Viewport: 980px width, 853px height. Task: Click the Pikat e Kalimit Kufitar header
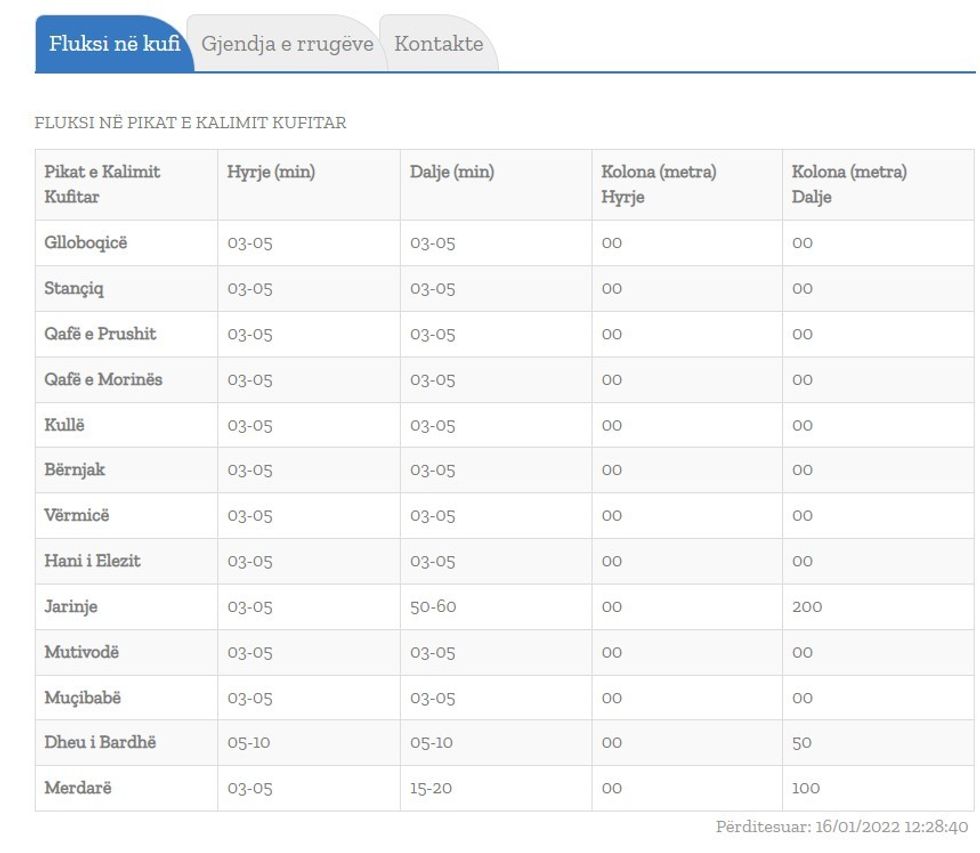coord(102,184)
